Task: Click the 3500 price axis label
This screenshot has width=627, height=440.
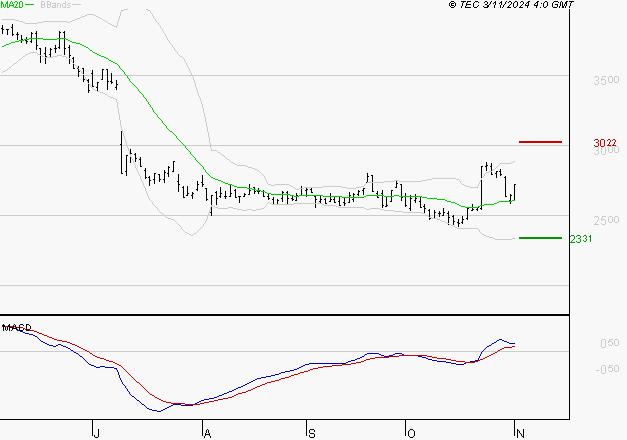Action: tap(606, 80)
